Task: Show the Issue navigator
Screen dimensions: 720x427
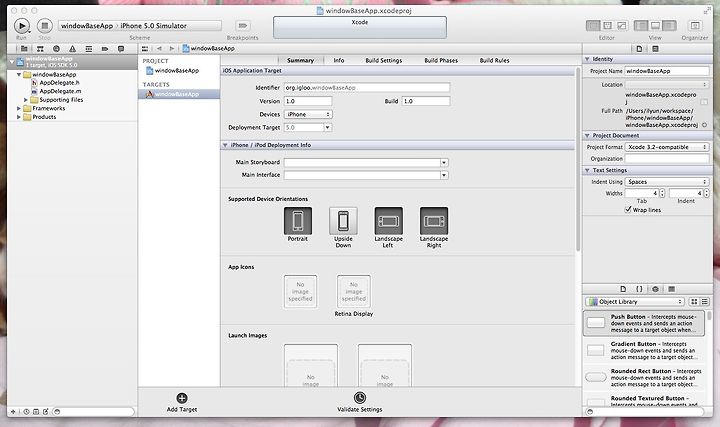Action: 73,49
